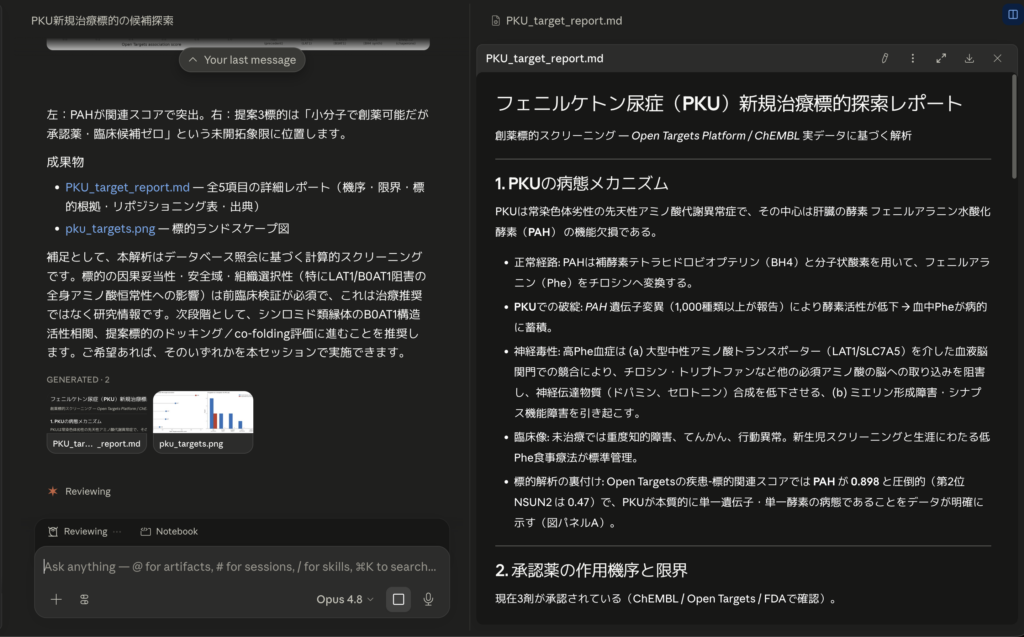Open the tools connector icon beside plus

tap(84, 599)
